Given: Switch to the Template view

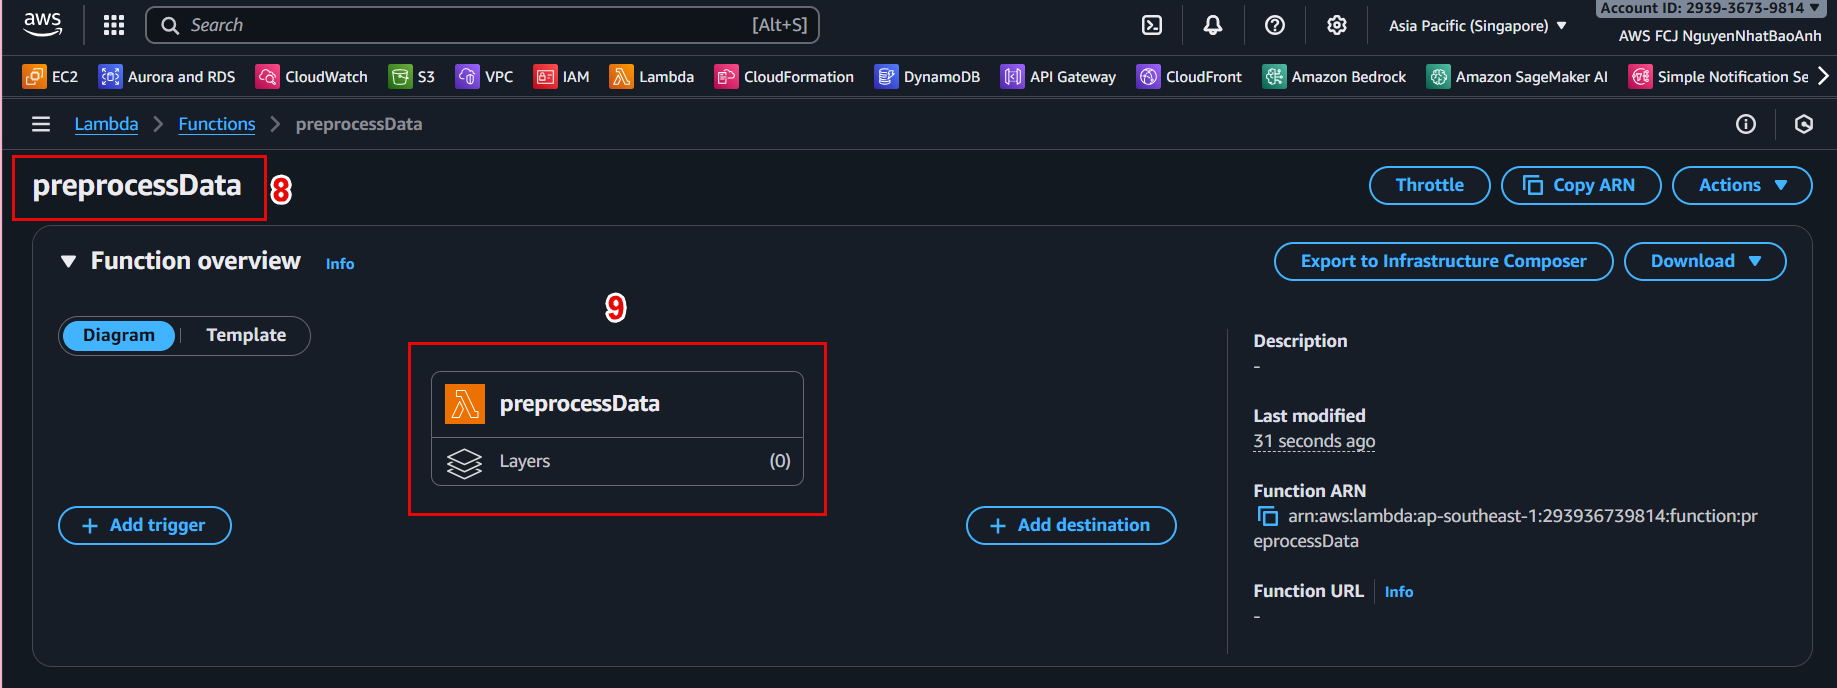Looking at the screenshot, I should (246, 335).
